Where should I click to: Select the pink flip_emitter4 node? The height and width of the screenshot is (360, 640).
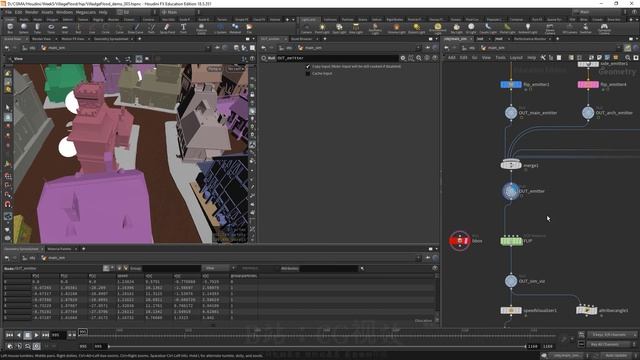click(588, 84)
